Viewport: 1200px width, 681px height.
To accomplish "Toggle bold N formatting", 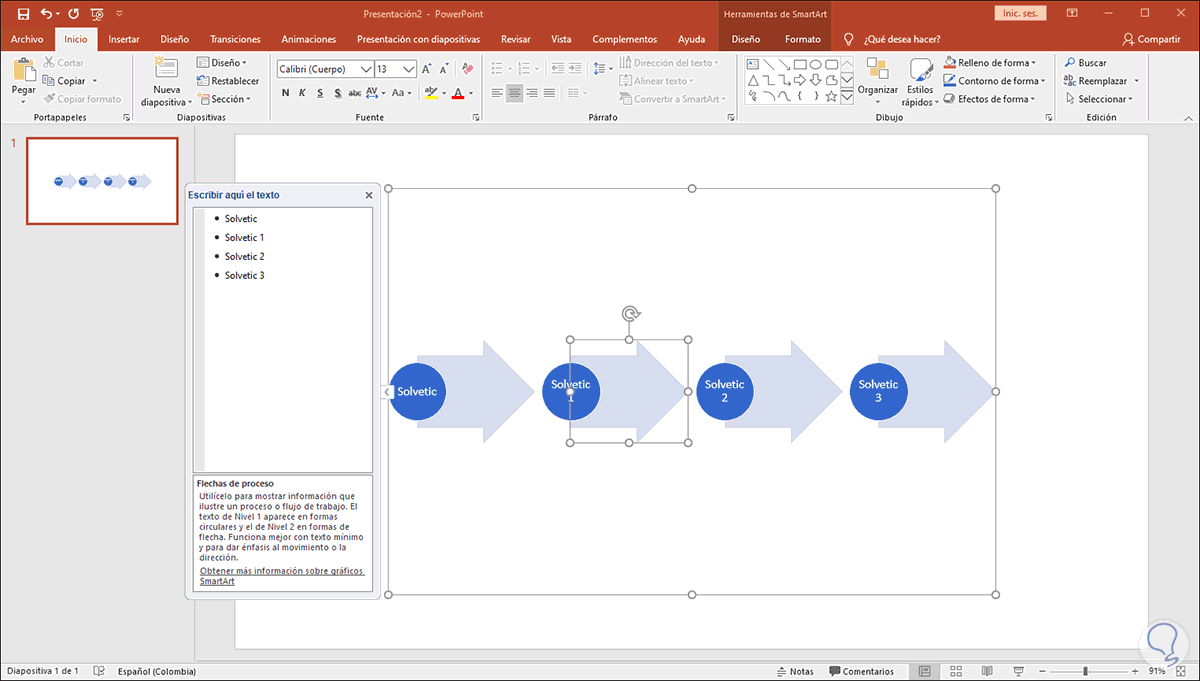I will (285, 93).
